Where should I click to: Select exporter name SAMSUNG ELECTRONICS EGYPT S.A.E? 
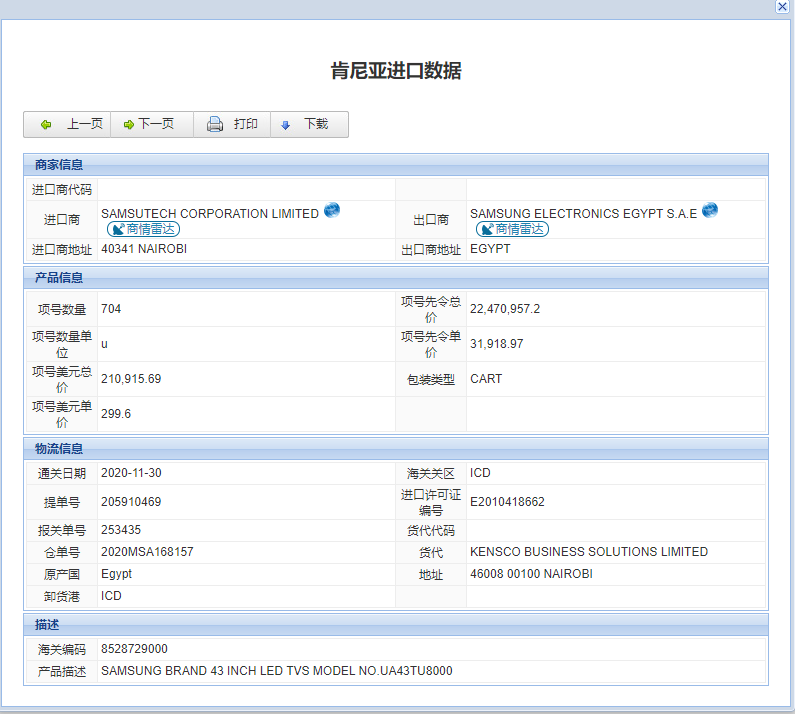pyautogui.click(x=583, y=213)
